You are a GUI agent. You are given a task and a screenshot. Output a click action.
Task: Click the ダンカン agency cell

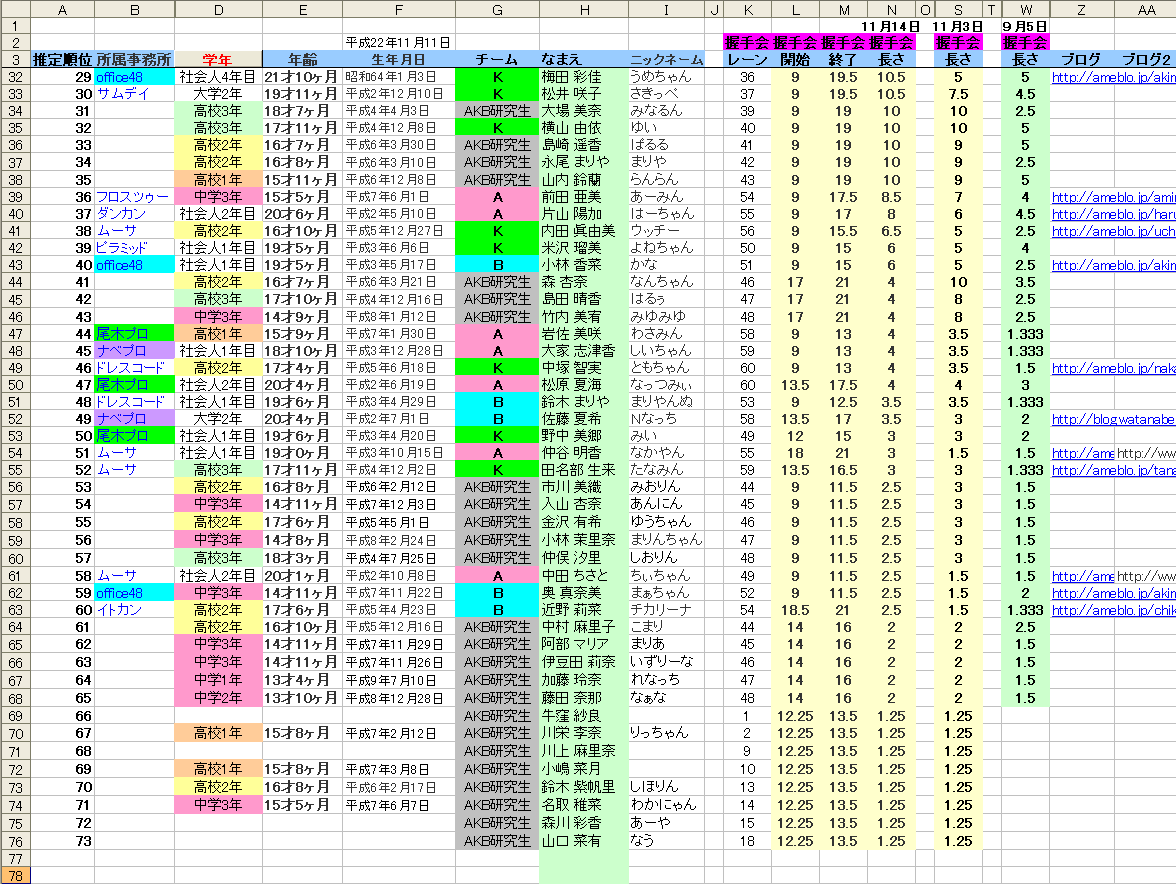tap(134, 214)
